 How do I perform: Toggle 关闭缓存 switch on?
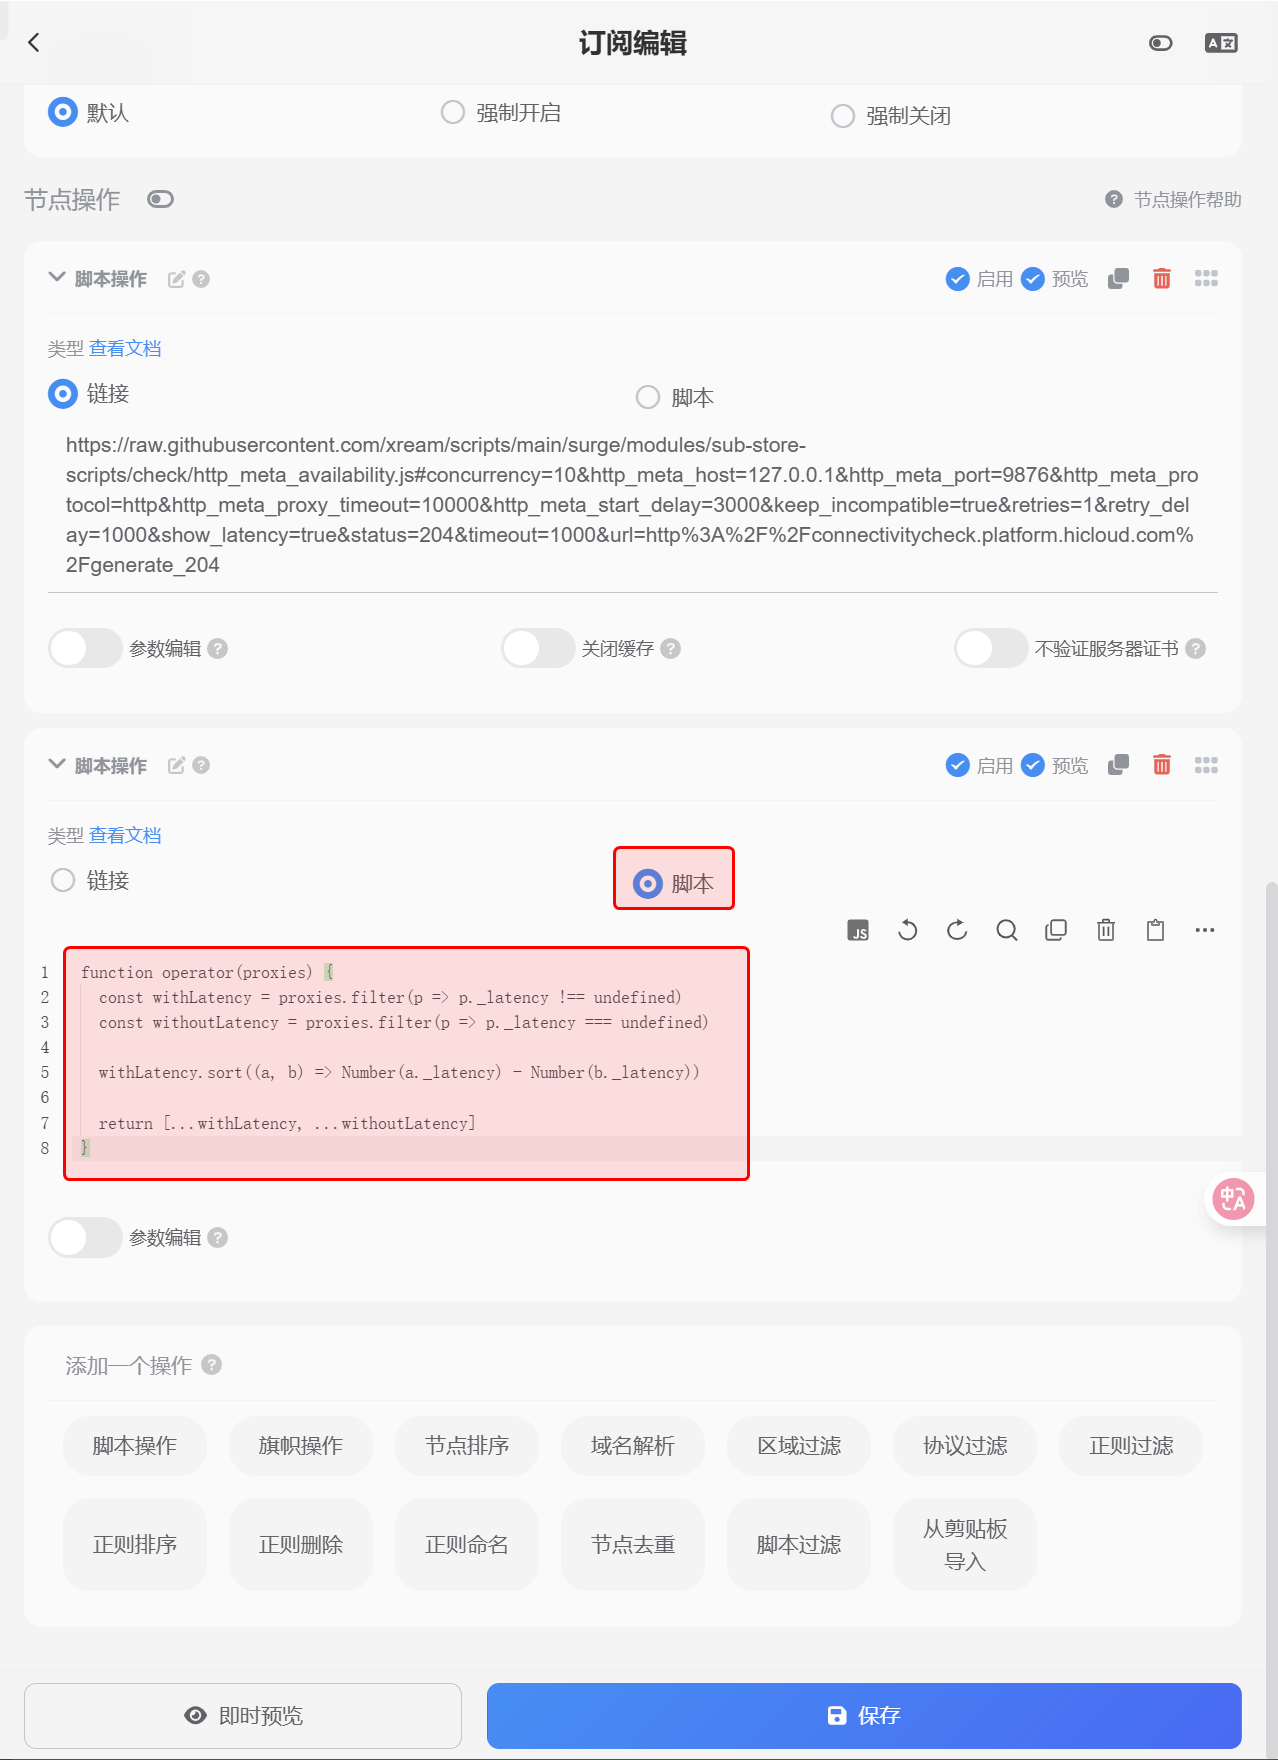tap(538, 648)
